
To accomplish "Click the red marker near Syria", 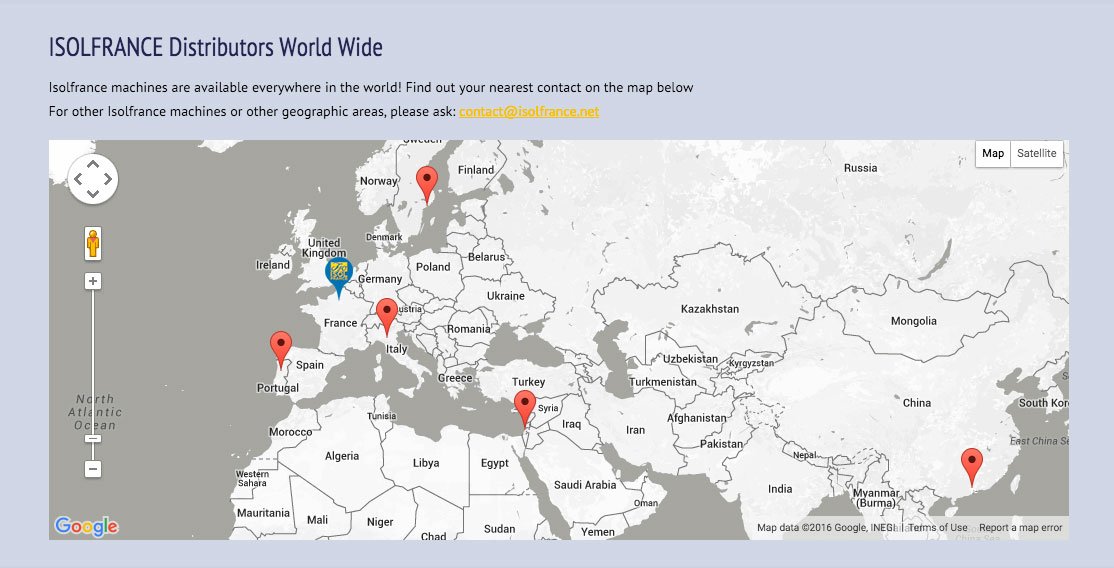I will click(524, 409).
